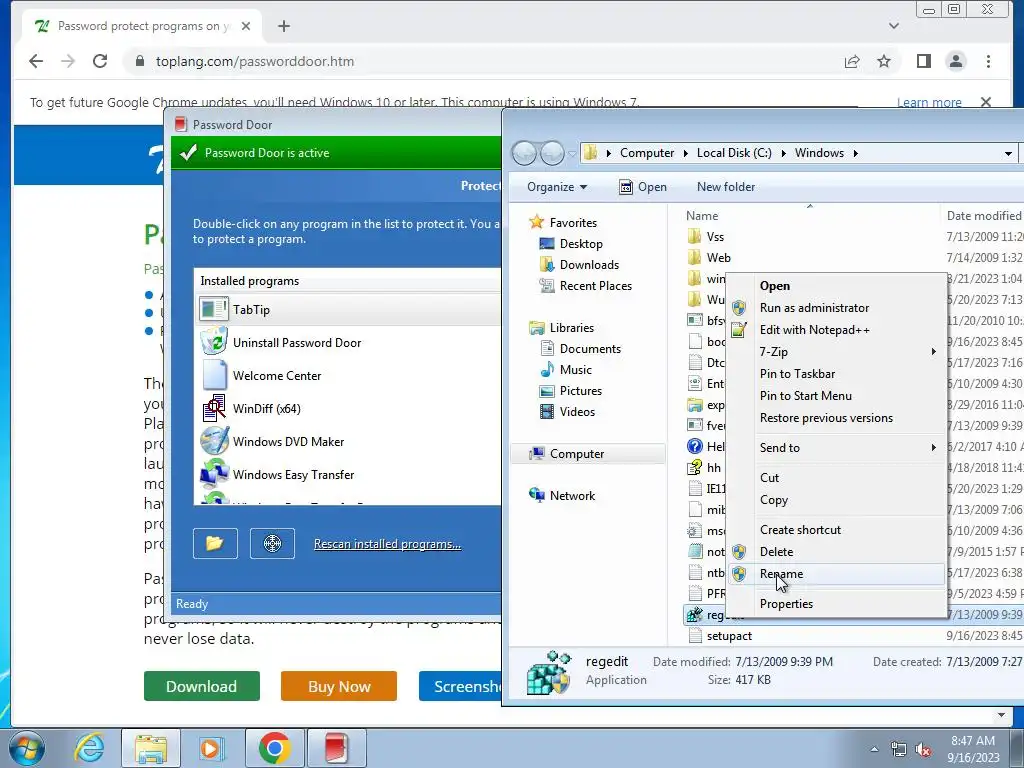
Task: Choose Edit with Notepad++
Action: coord(838,330)
